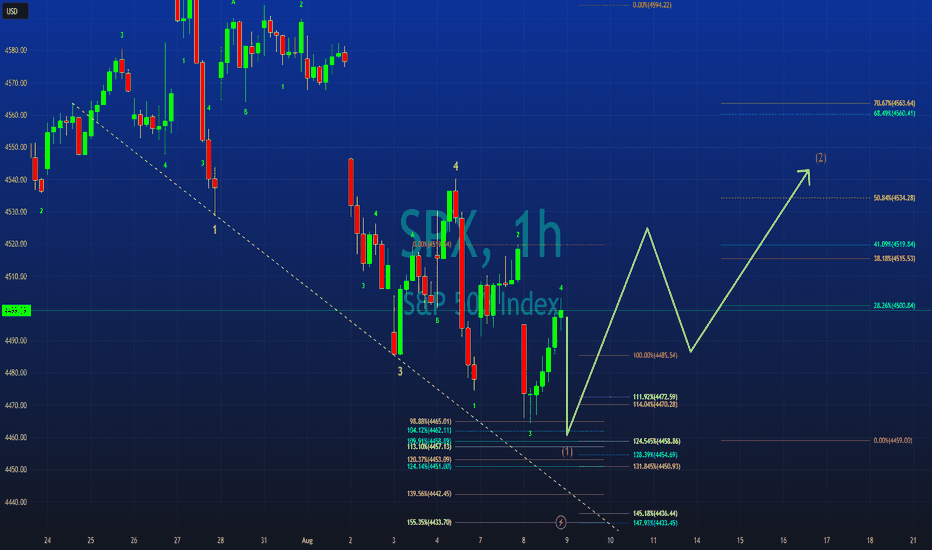
Task: Click the 4540.00 price axis label
Action: click(x=15, y=180)
